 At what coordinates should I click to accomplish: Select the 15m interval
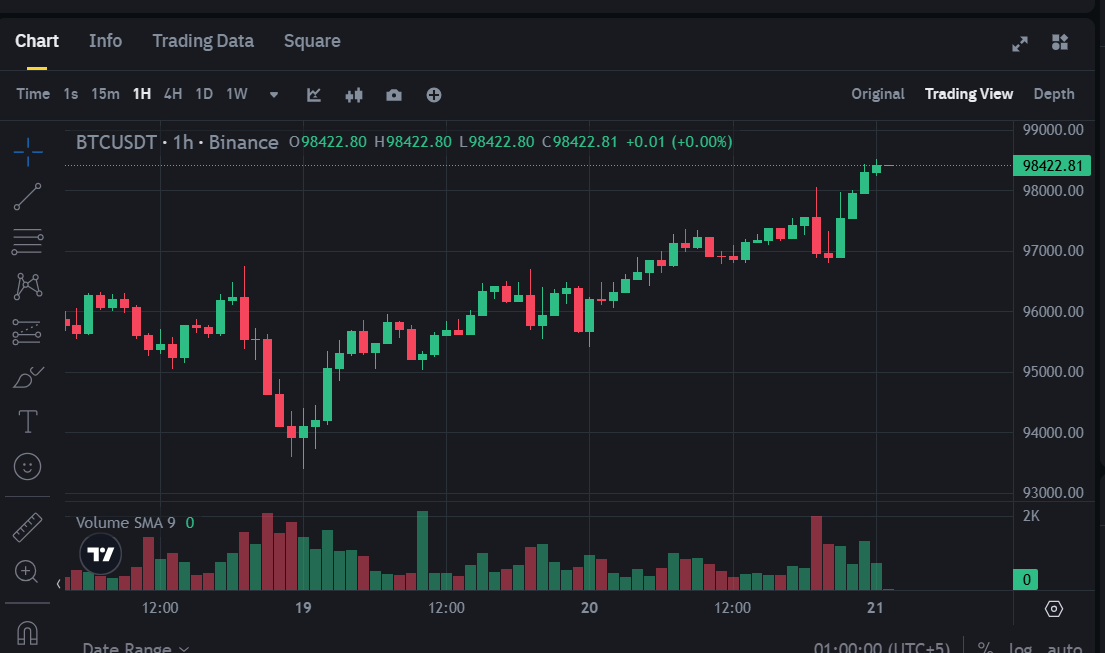[105, 94]
